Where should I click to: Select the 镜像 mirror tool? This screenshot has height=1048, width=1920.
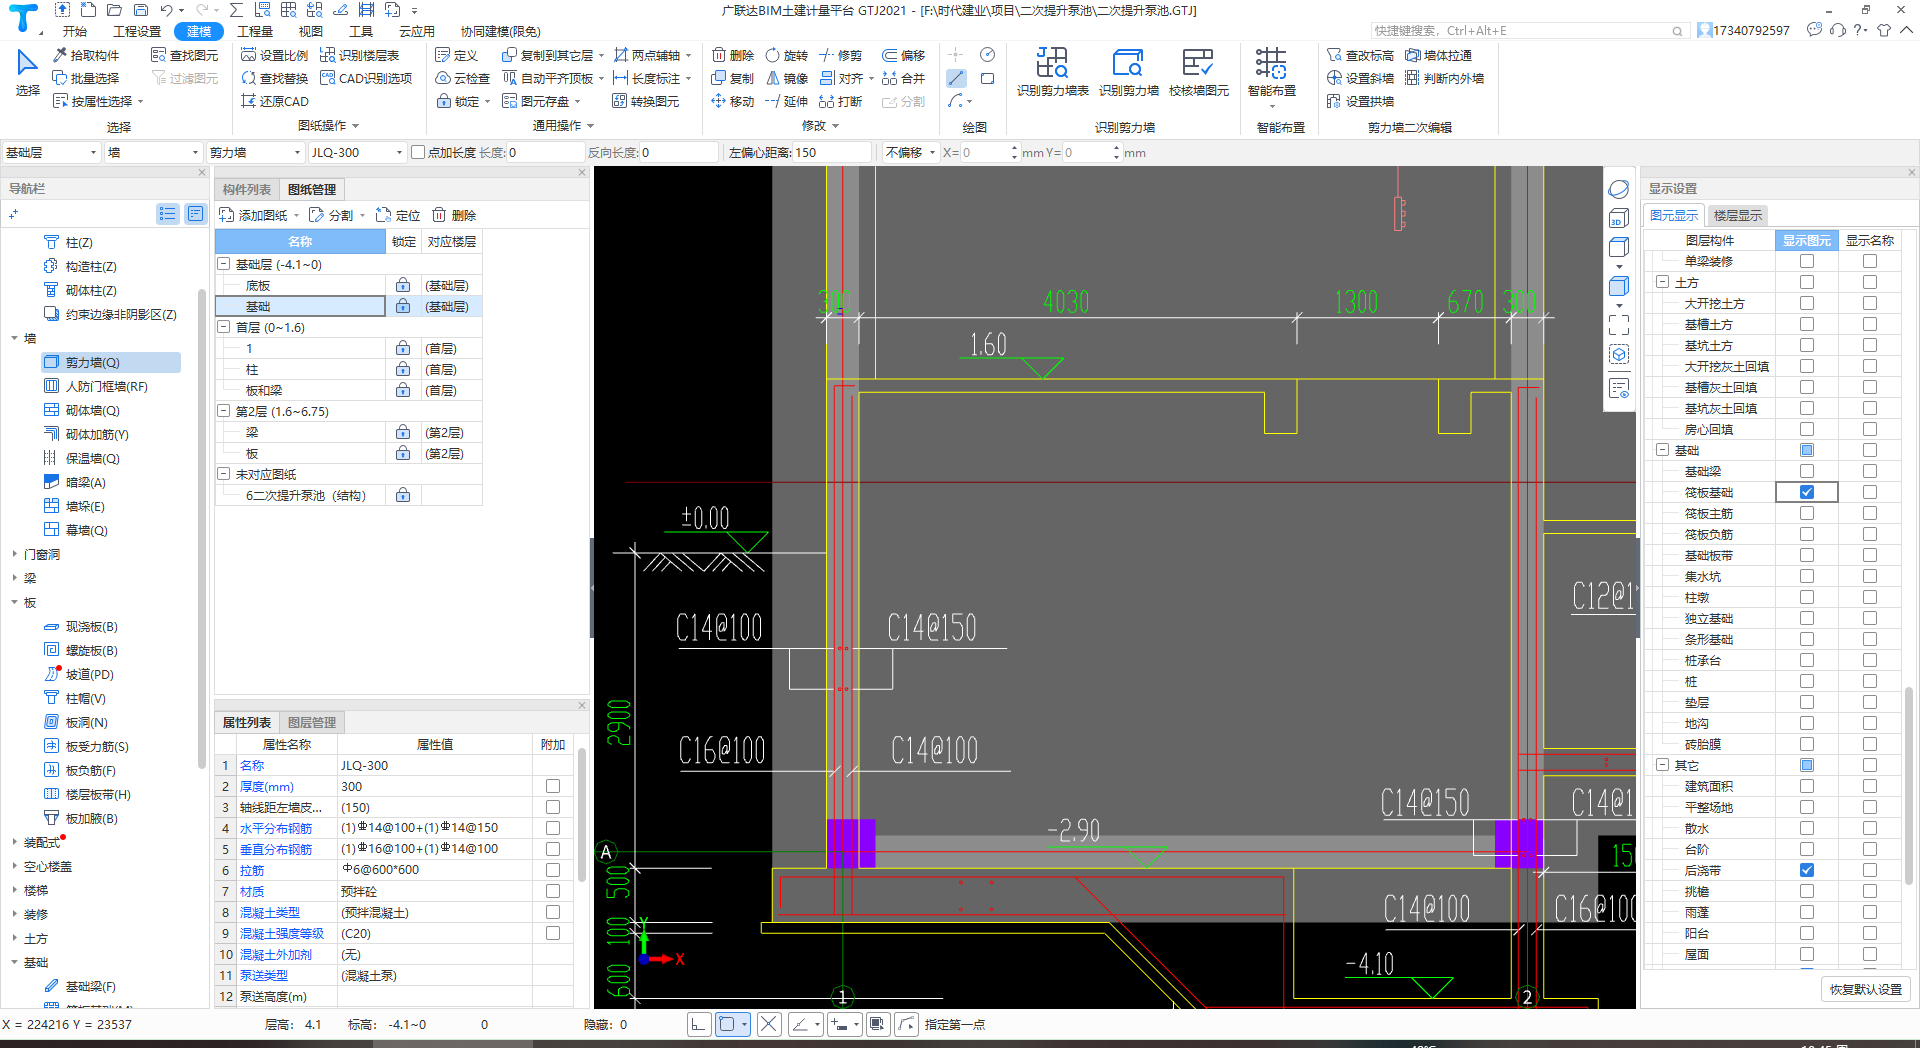tap(786, 78)
